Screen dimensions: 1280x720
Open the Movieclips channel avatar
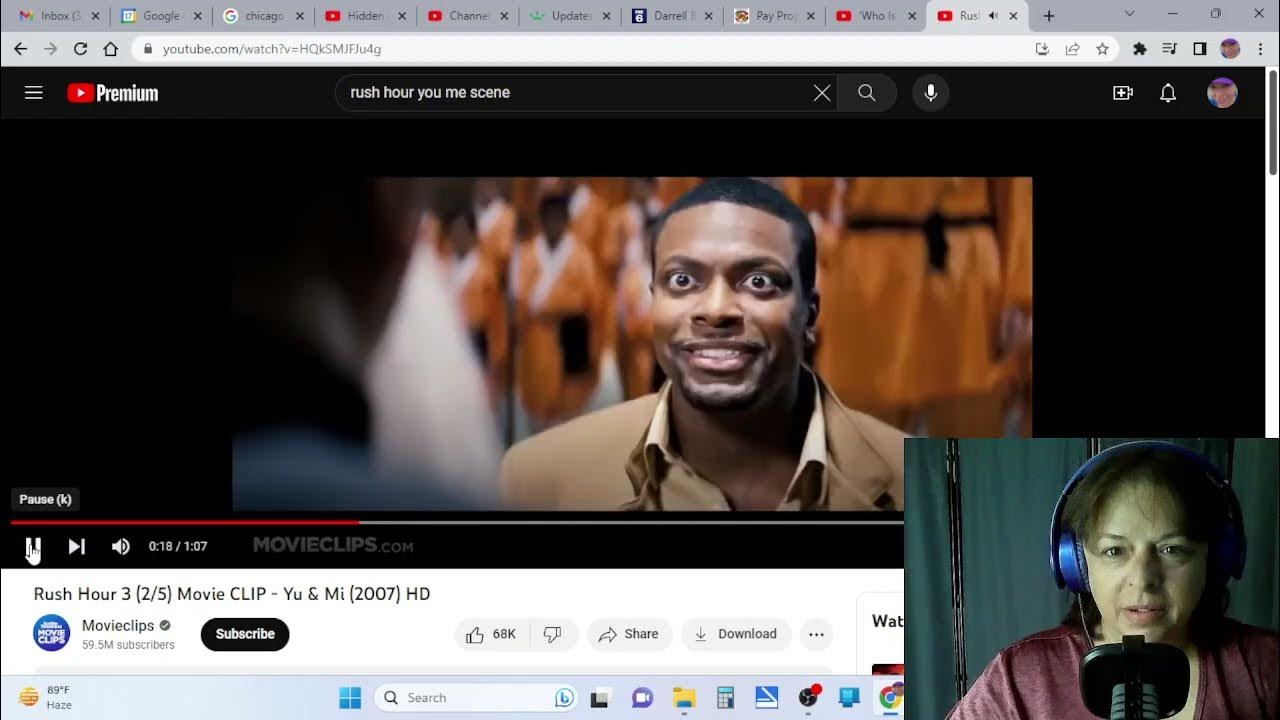(52, 633)
